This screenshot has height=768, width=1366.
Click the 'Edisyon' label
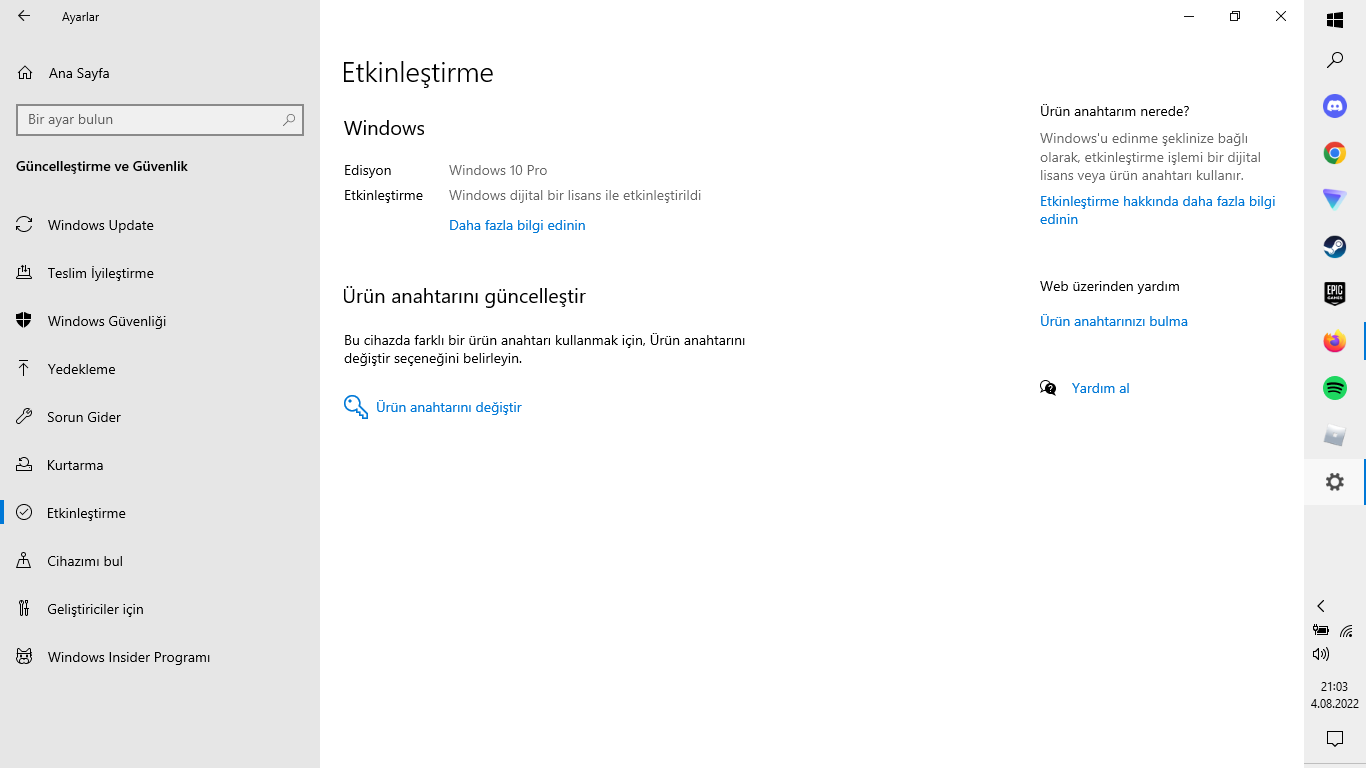click(368, 170)
